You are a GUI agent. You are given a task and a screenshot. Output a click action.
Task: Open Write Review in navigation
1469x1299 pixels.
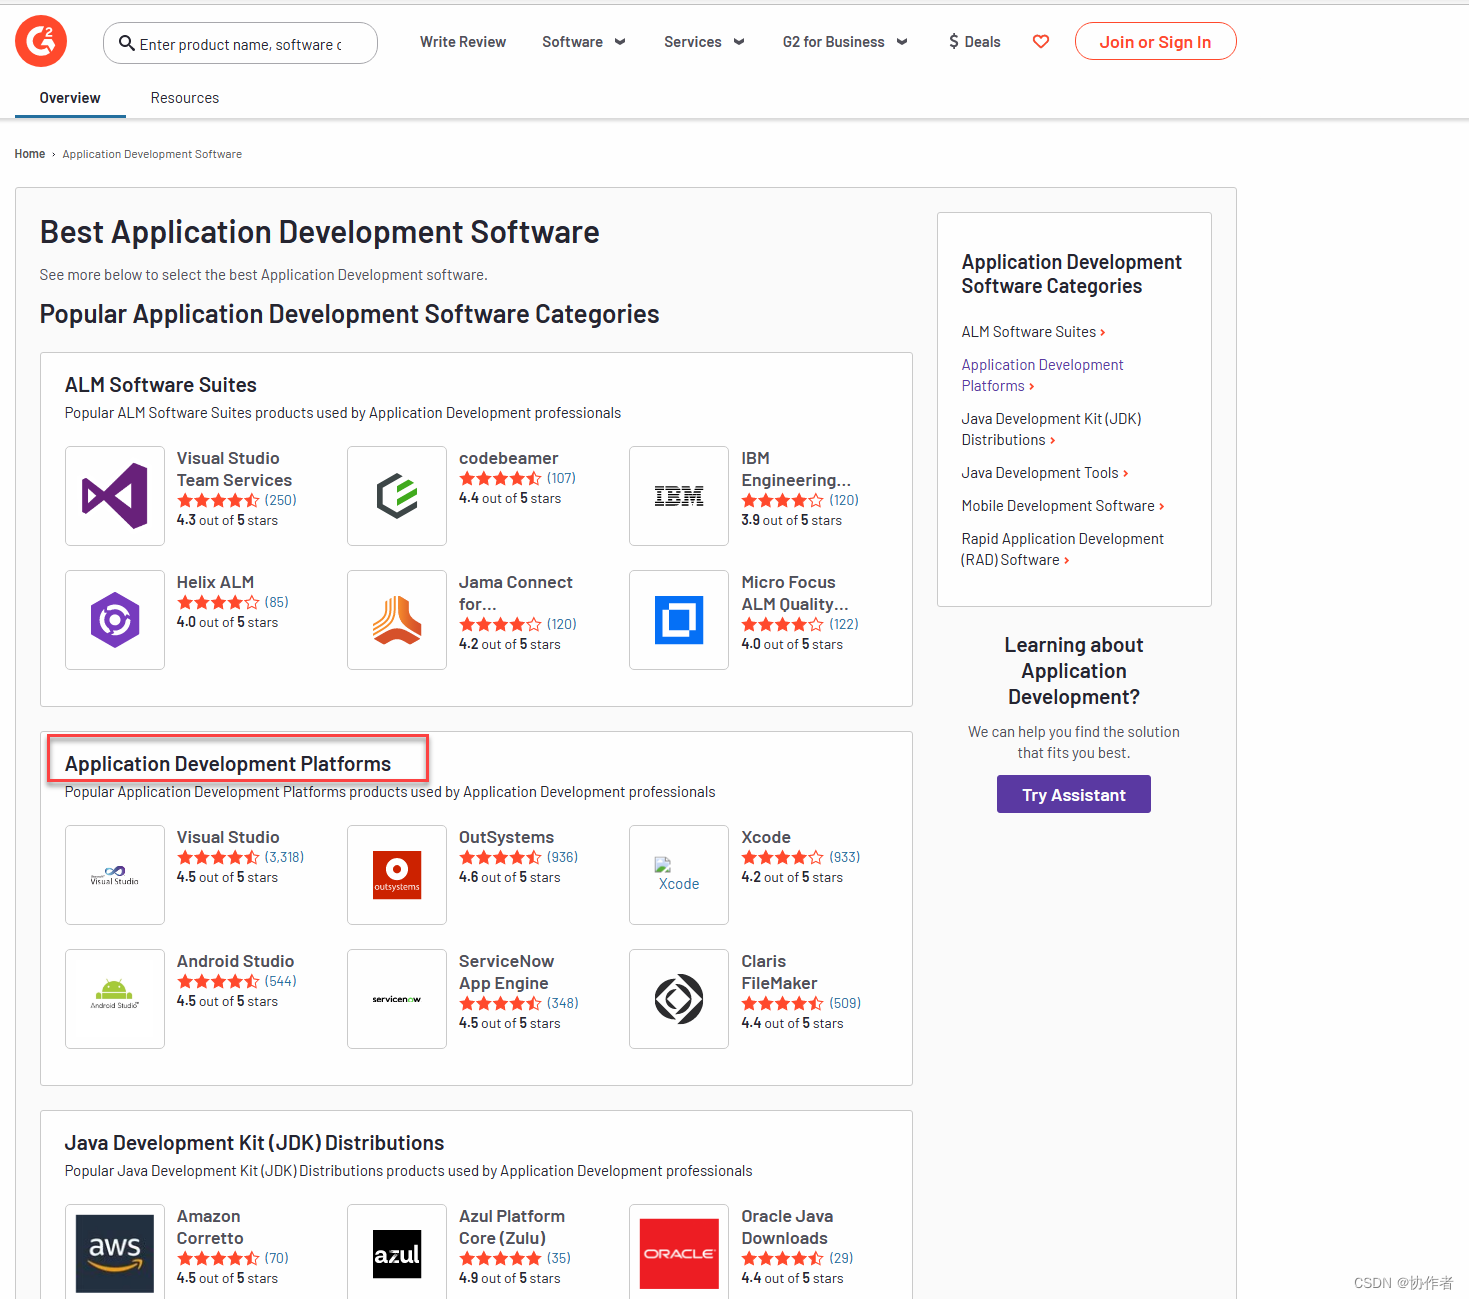click(x=463, y=42)
